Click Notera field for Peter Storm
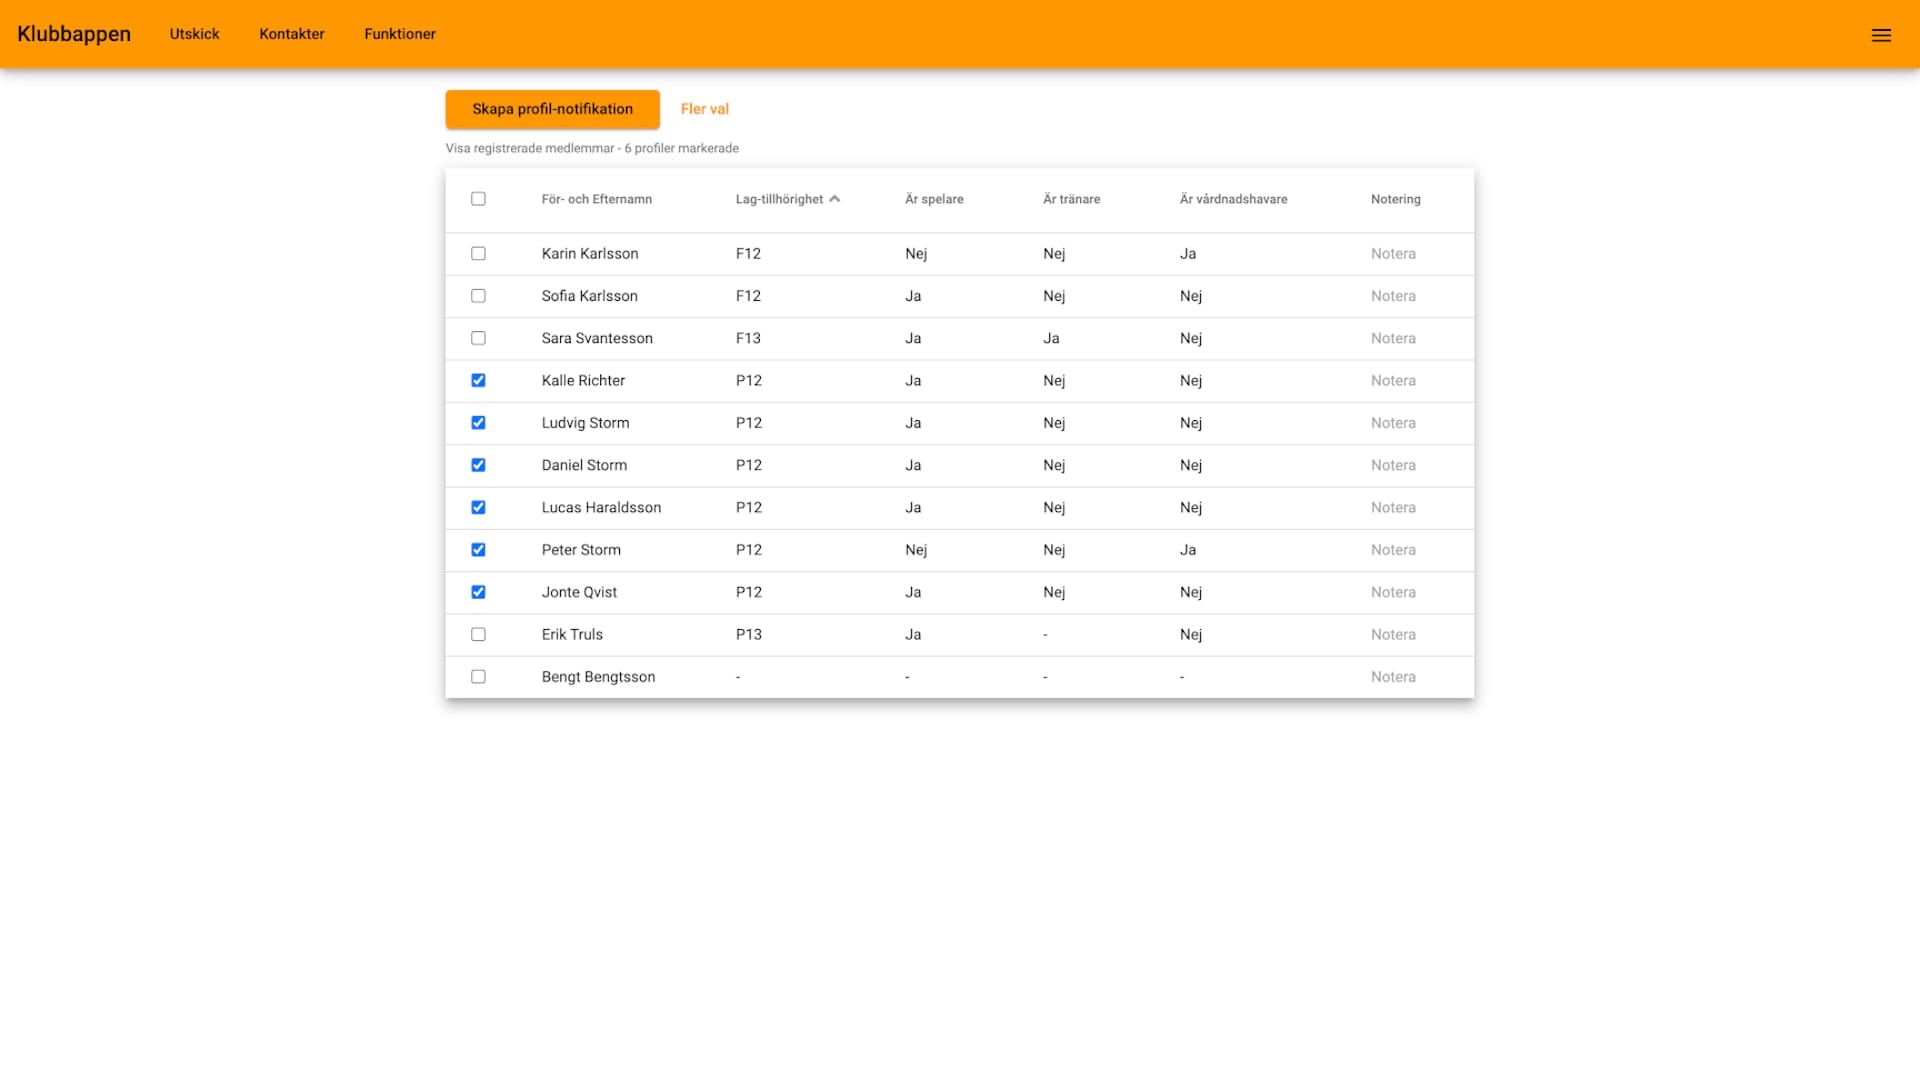 pyautogui.click(x=1393, y=550)
